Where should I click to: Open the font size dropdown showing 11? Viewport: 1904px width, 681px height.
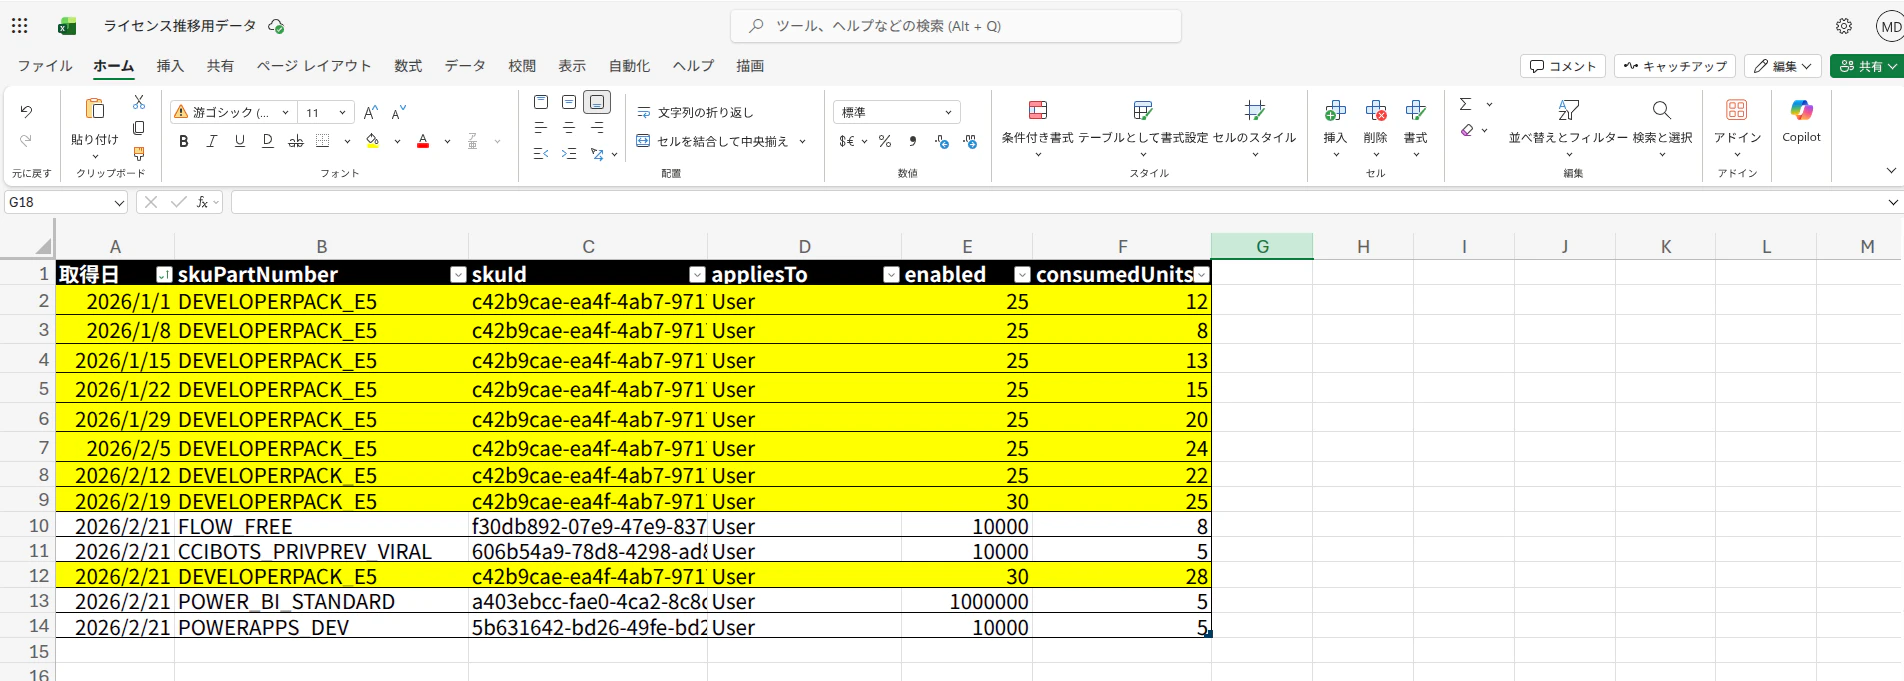(x=327, y=113)
